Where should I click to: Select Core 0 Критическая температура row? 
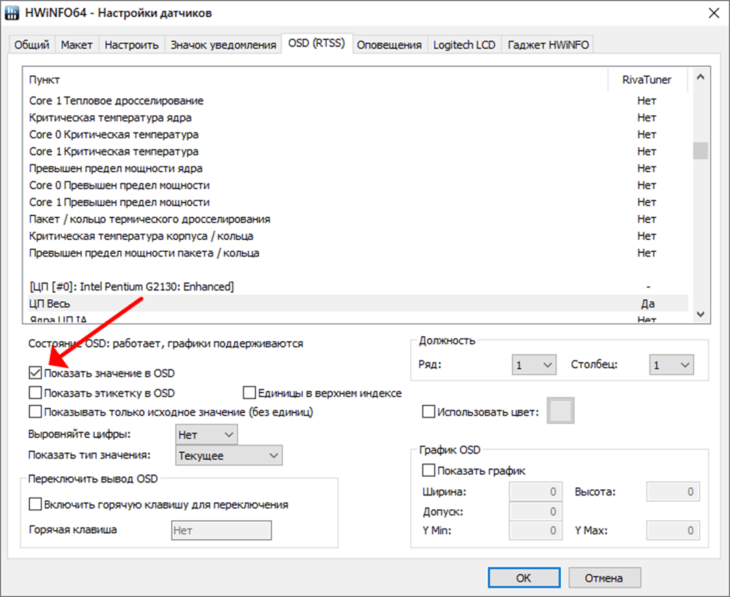pos(358,135)
